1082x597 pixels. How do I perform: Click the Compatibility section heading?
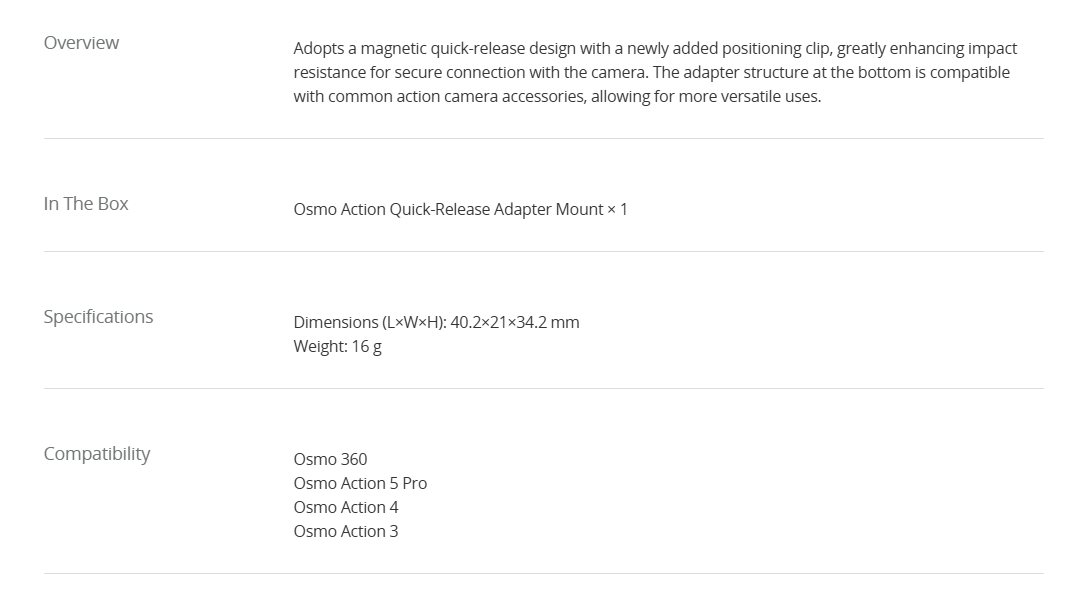click(x=97, y=454)
